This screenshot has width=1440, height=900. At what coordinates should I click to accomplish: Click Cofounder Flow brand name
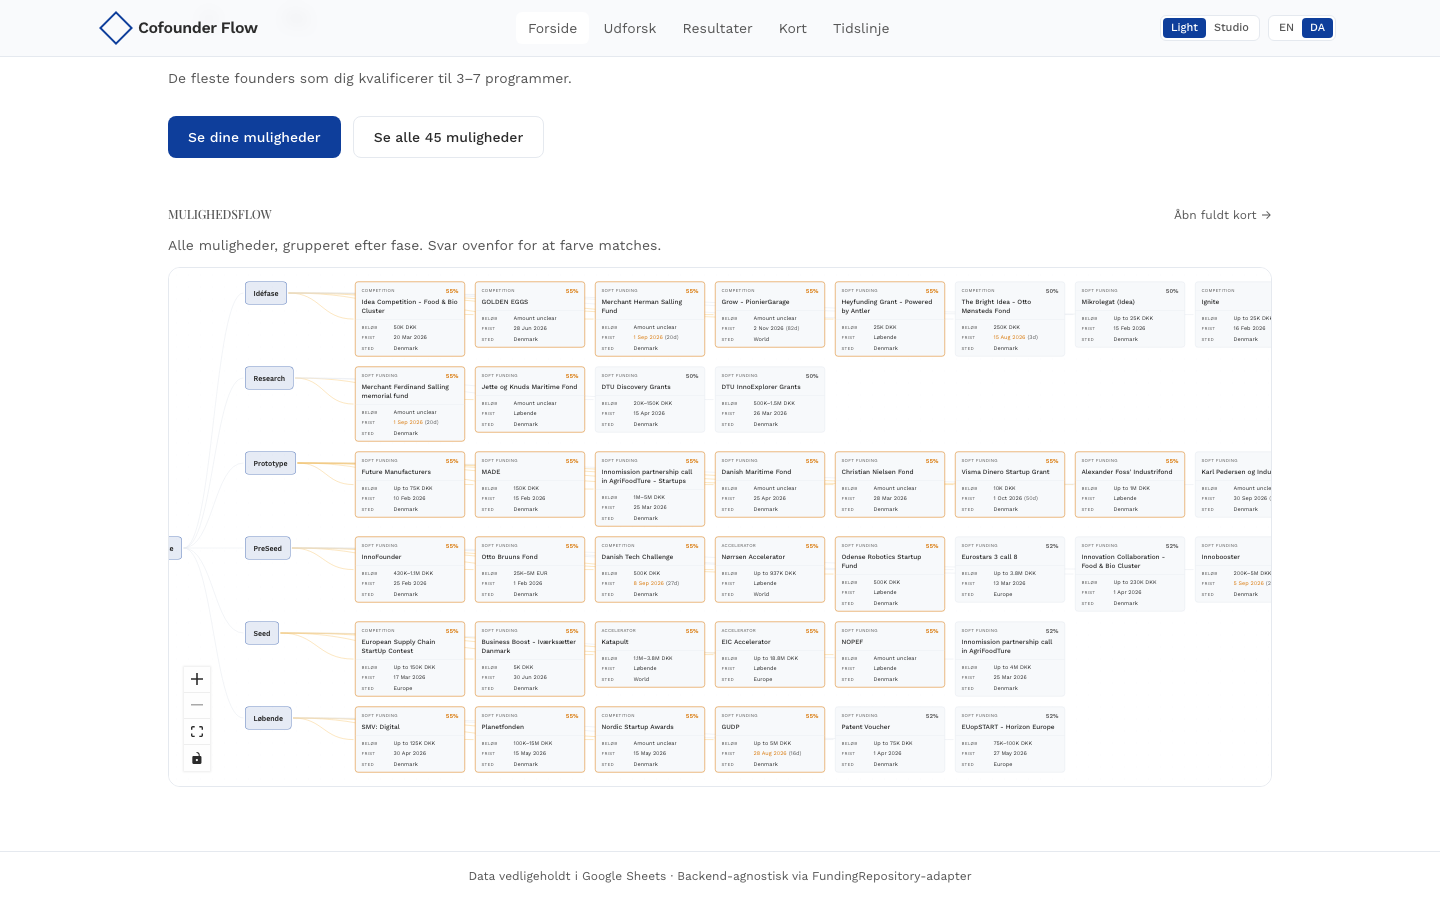point(198,28)
